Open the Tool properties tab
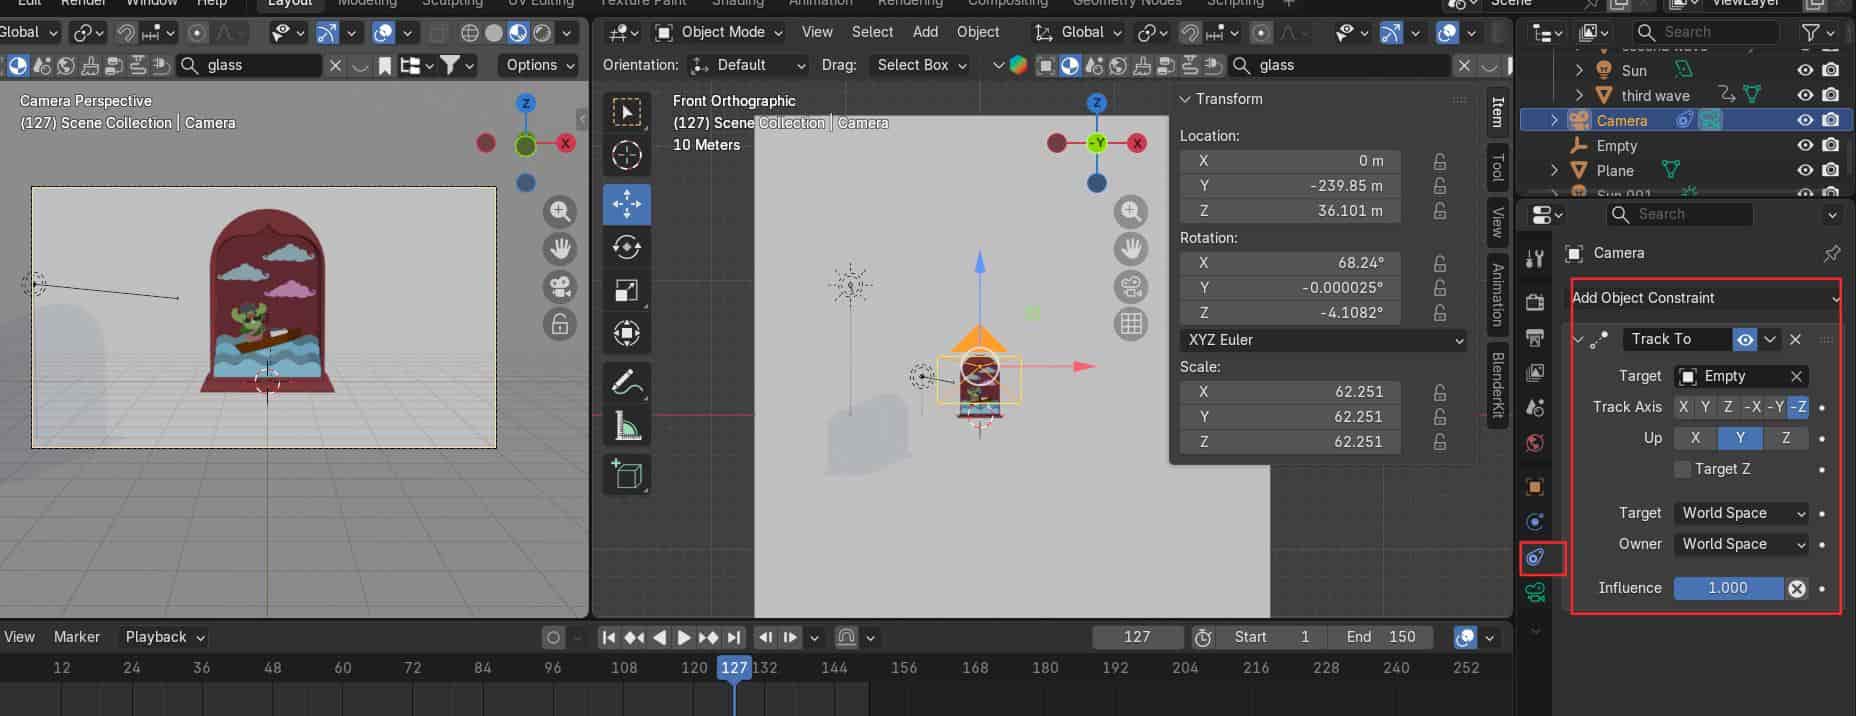The image size is (1856, 716). pyautogui.click(x=1535, y=259)
